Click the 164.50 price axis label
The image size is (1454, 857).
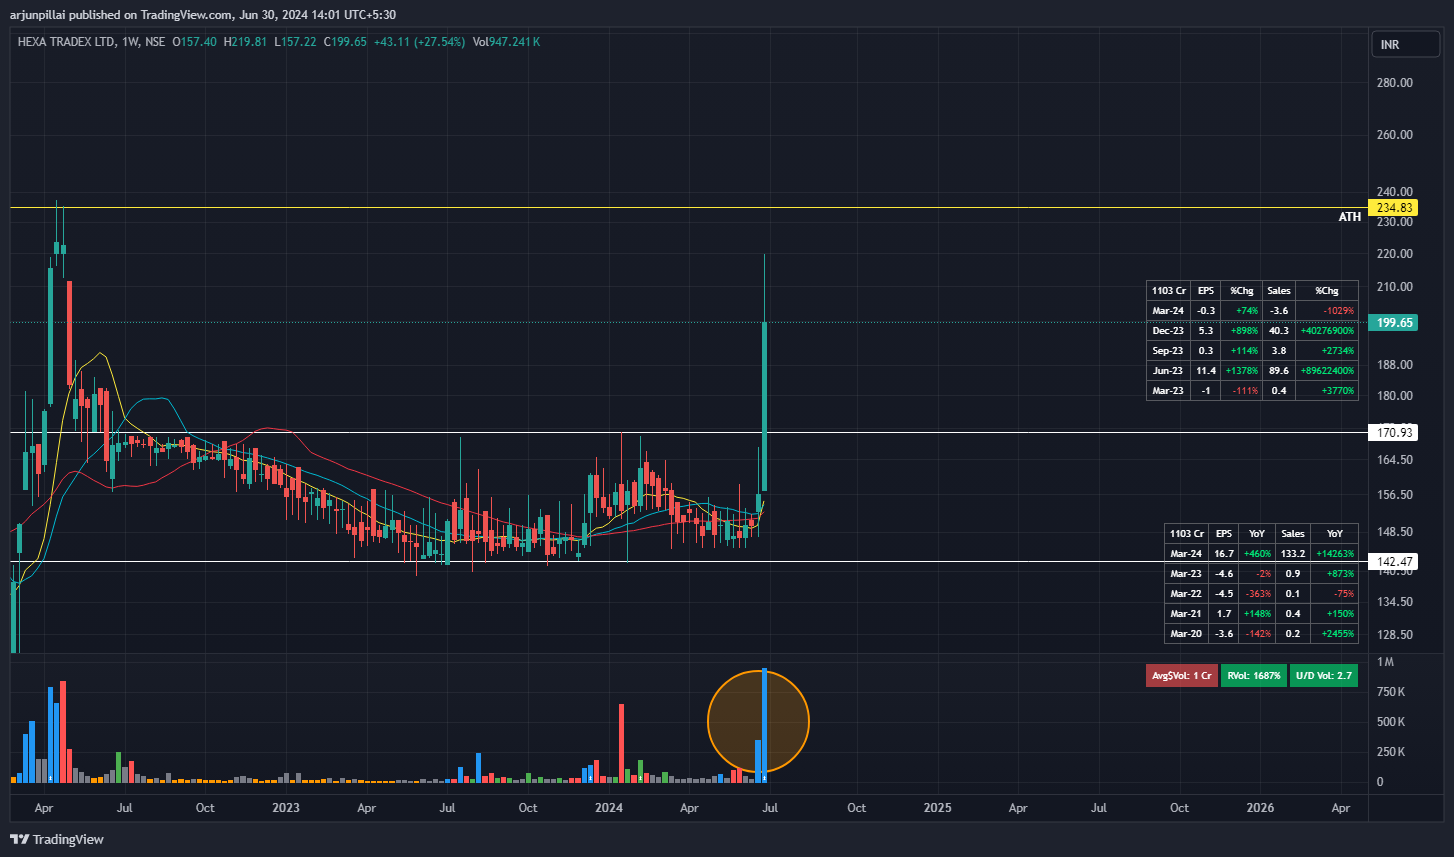pos(1394,460)
